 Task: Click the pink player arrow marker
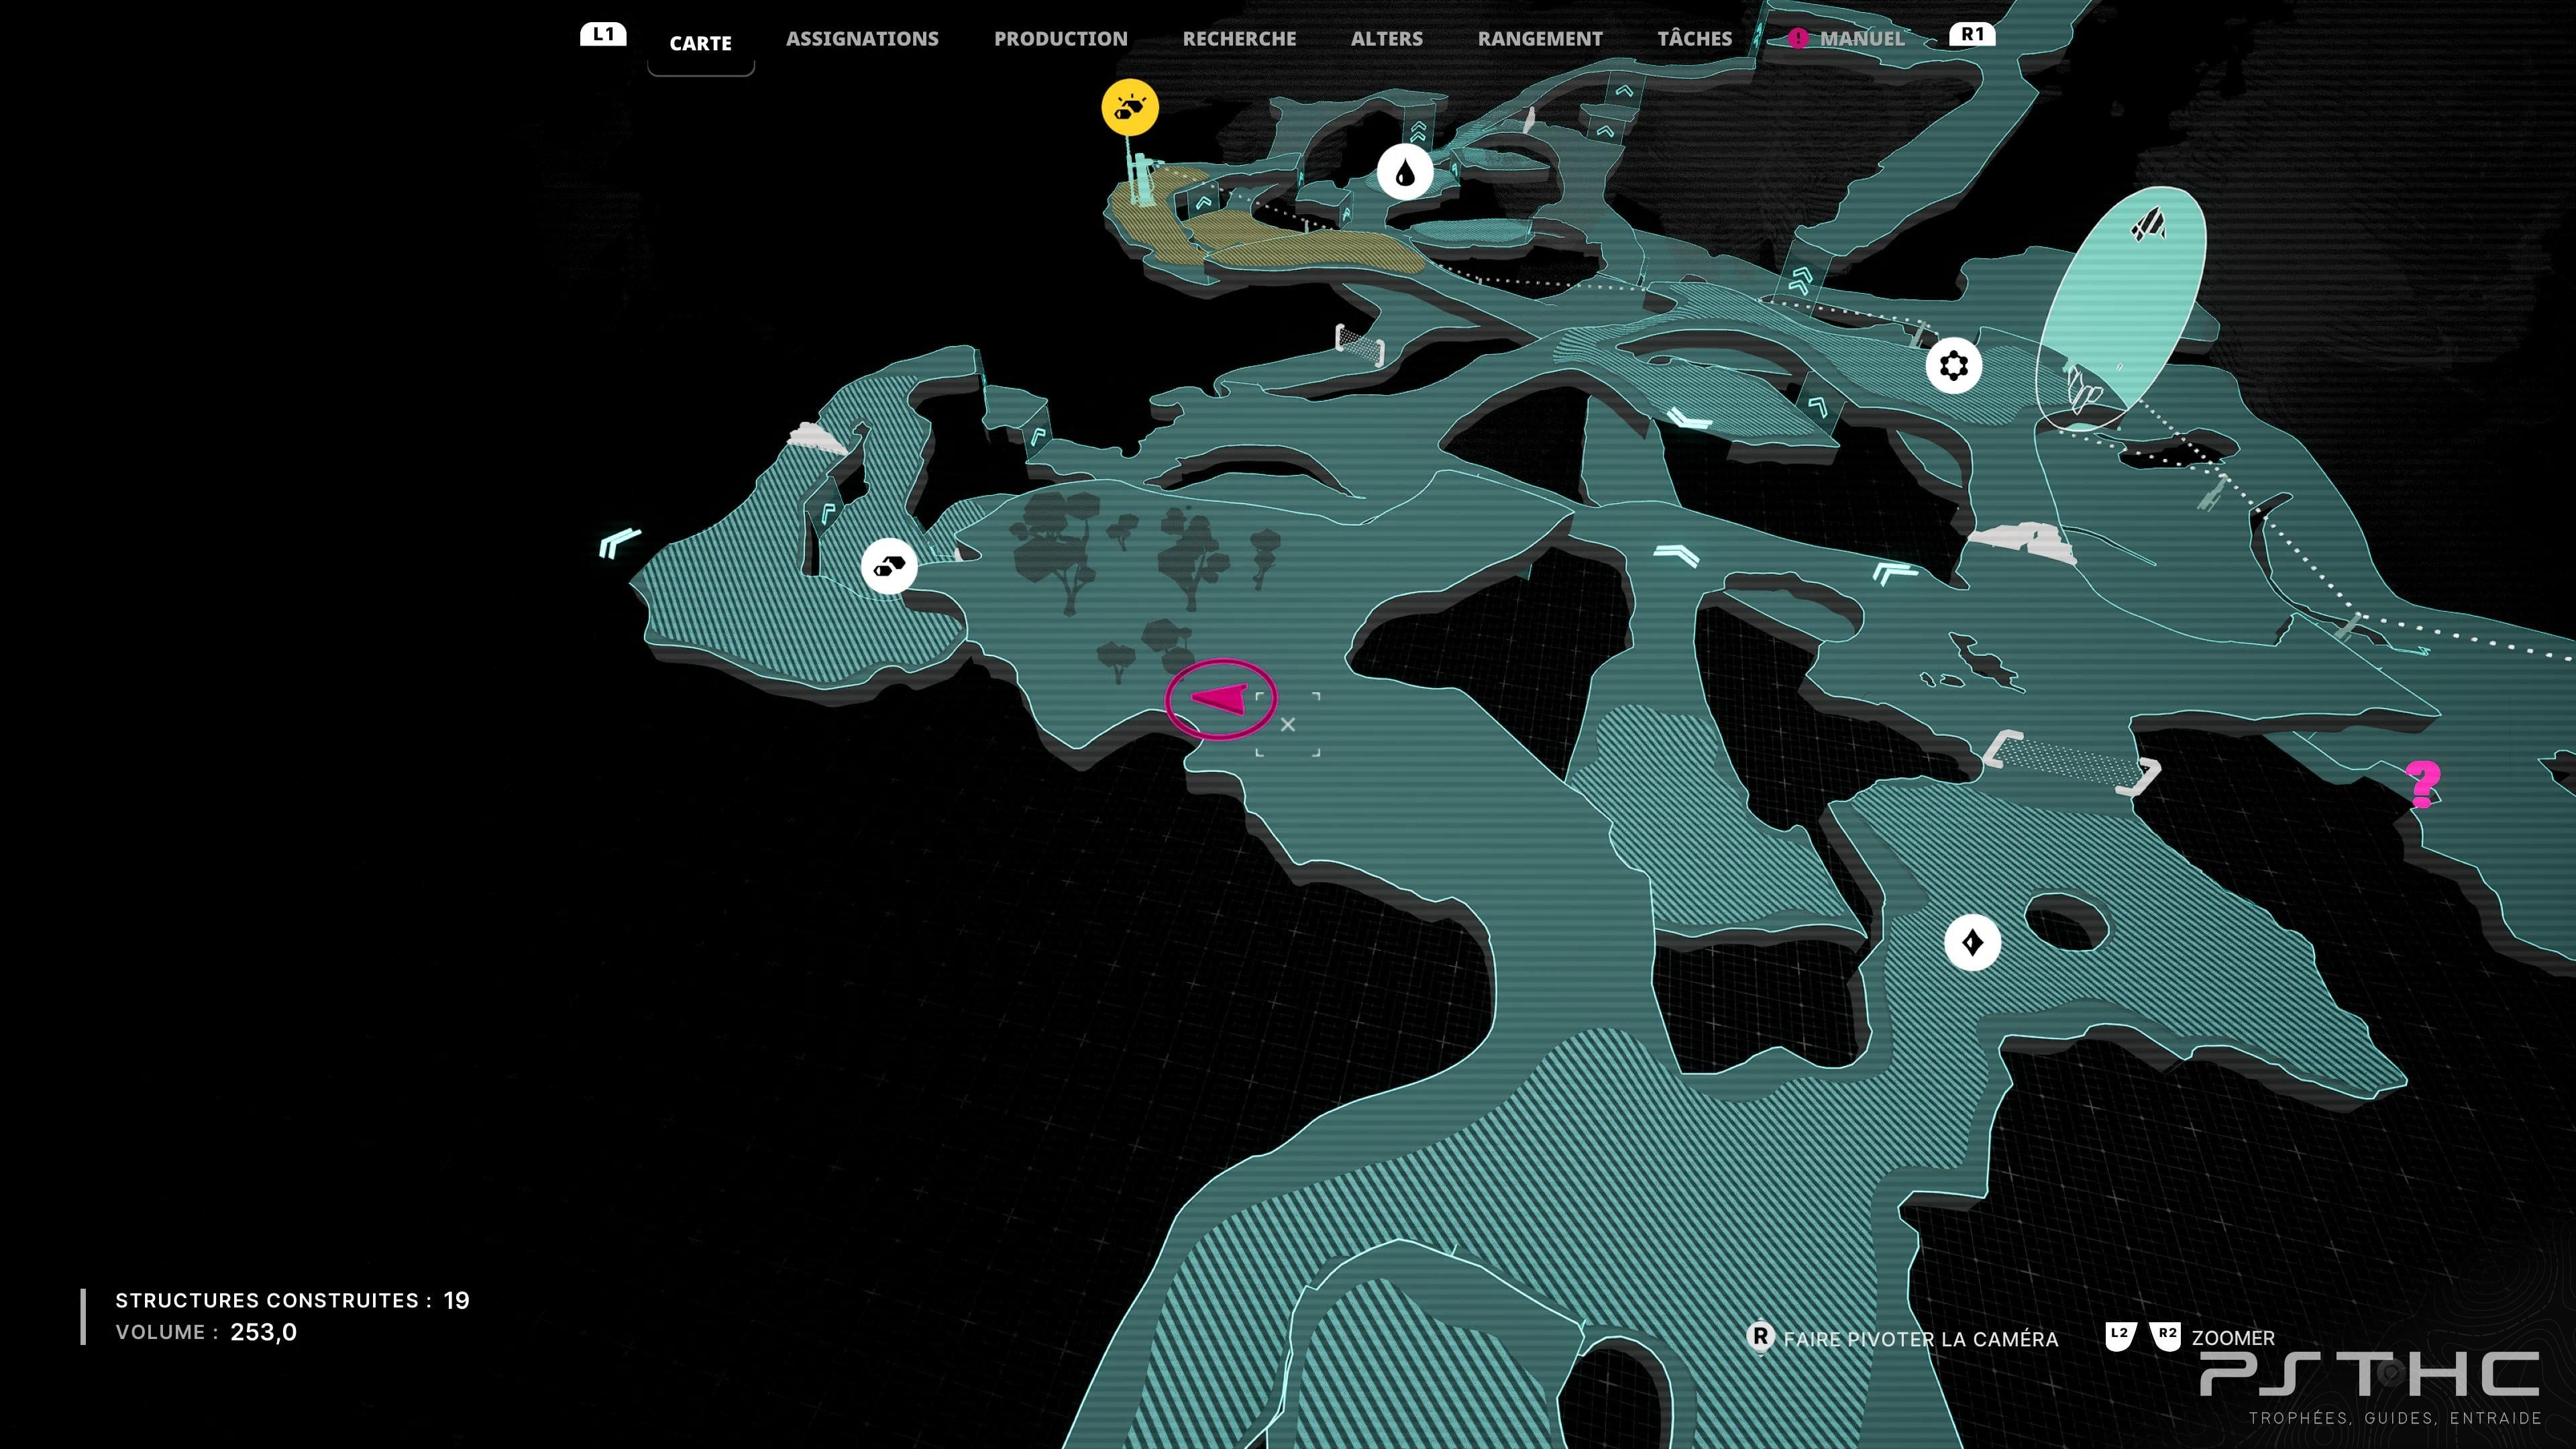click(x=1220, y=699)
